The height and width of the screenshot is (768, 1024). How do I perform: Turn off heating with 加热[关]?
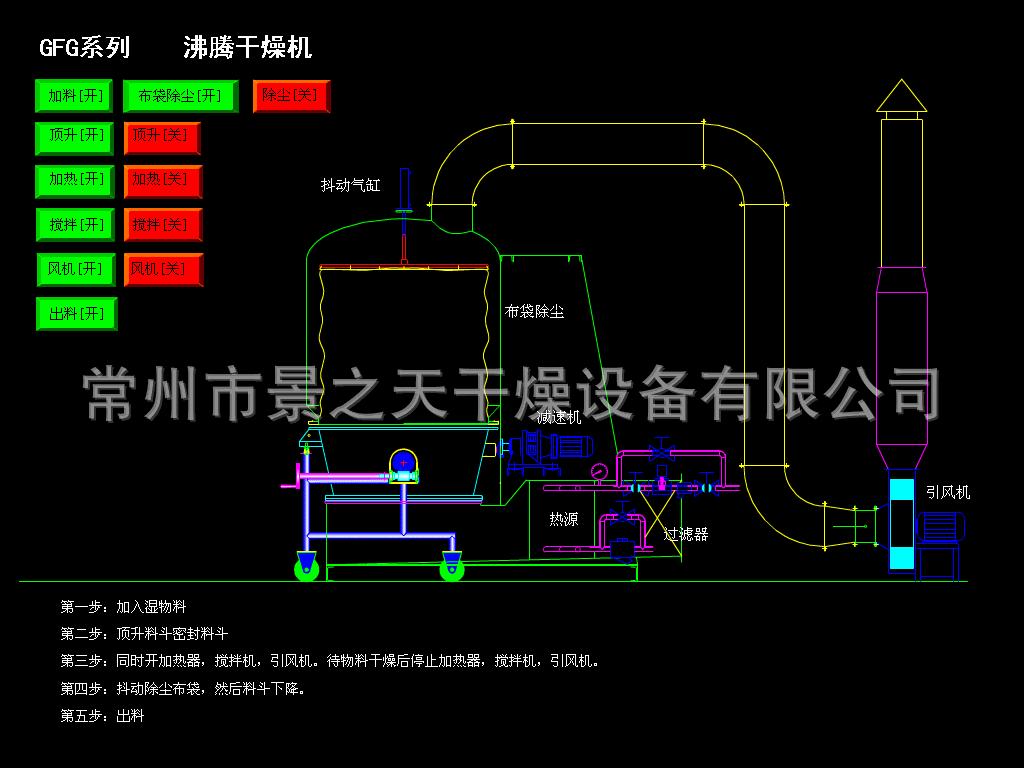(163, 181)
